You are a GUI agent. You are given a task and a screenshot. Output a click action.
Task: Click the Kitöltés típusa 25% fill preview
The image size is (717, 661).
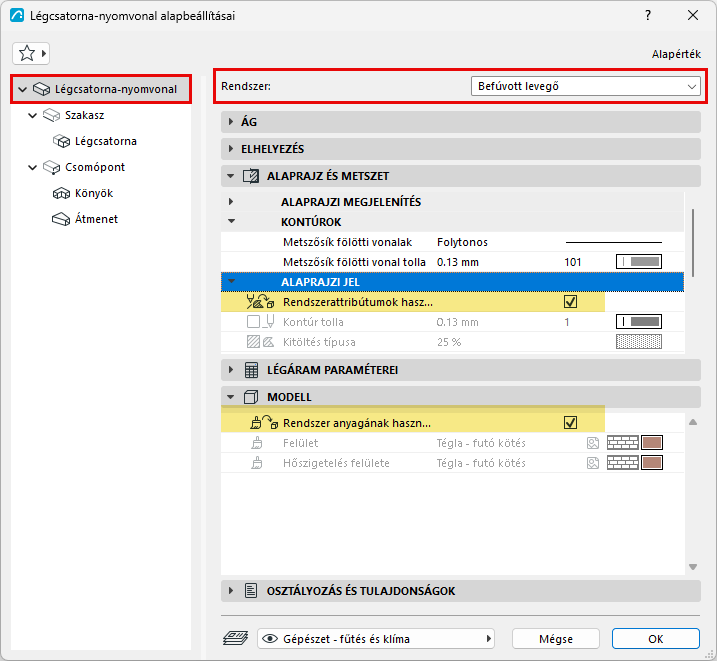coord(639,341)
